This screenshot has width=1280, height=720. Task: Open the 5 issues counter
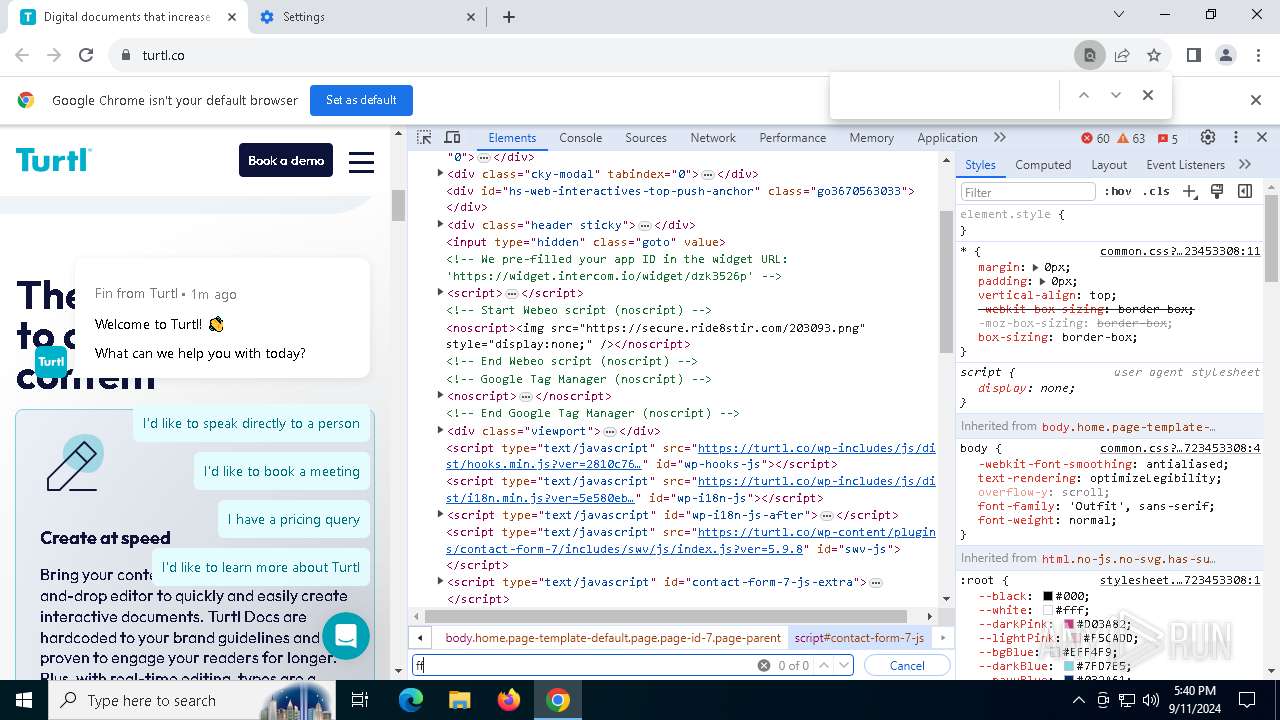pos(1167,138)
